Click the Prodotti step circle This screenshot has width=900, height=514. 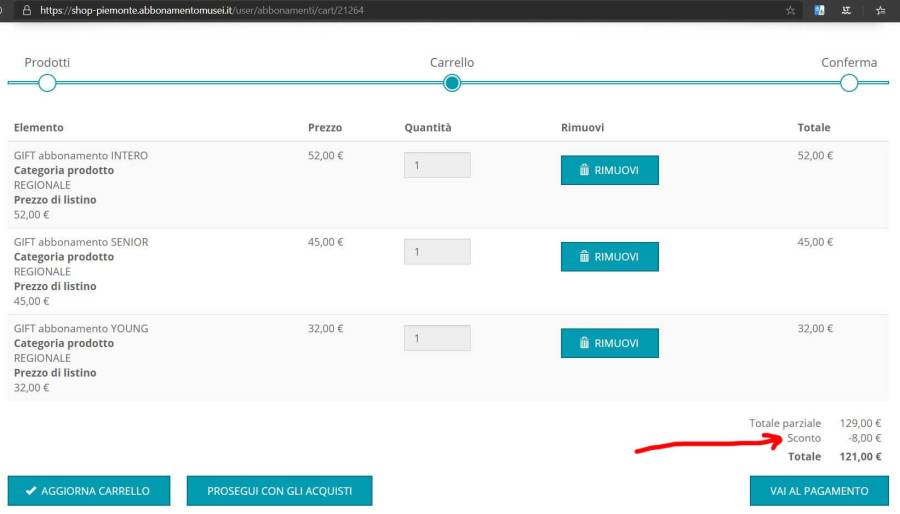pyautogui.click(x=47, y=83)
